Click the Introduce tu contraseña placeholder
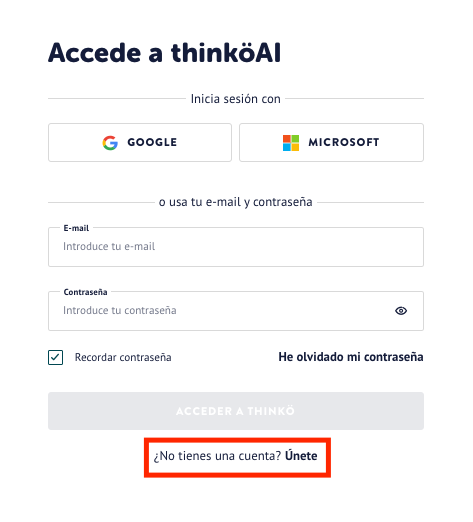 [x=120, y=310]
